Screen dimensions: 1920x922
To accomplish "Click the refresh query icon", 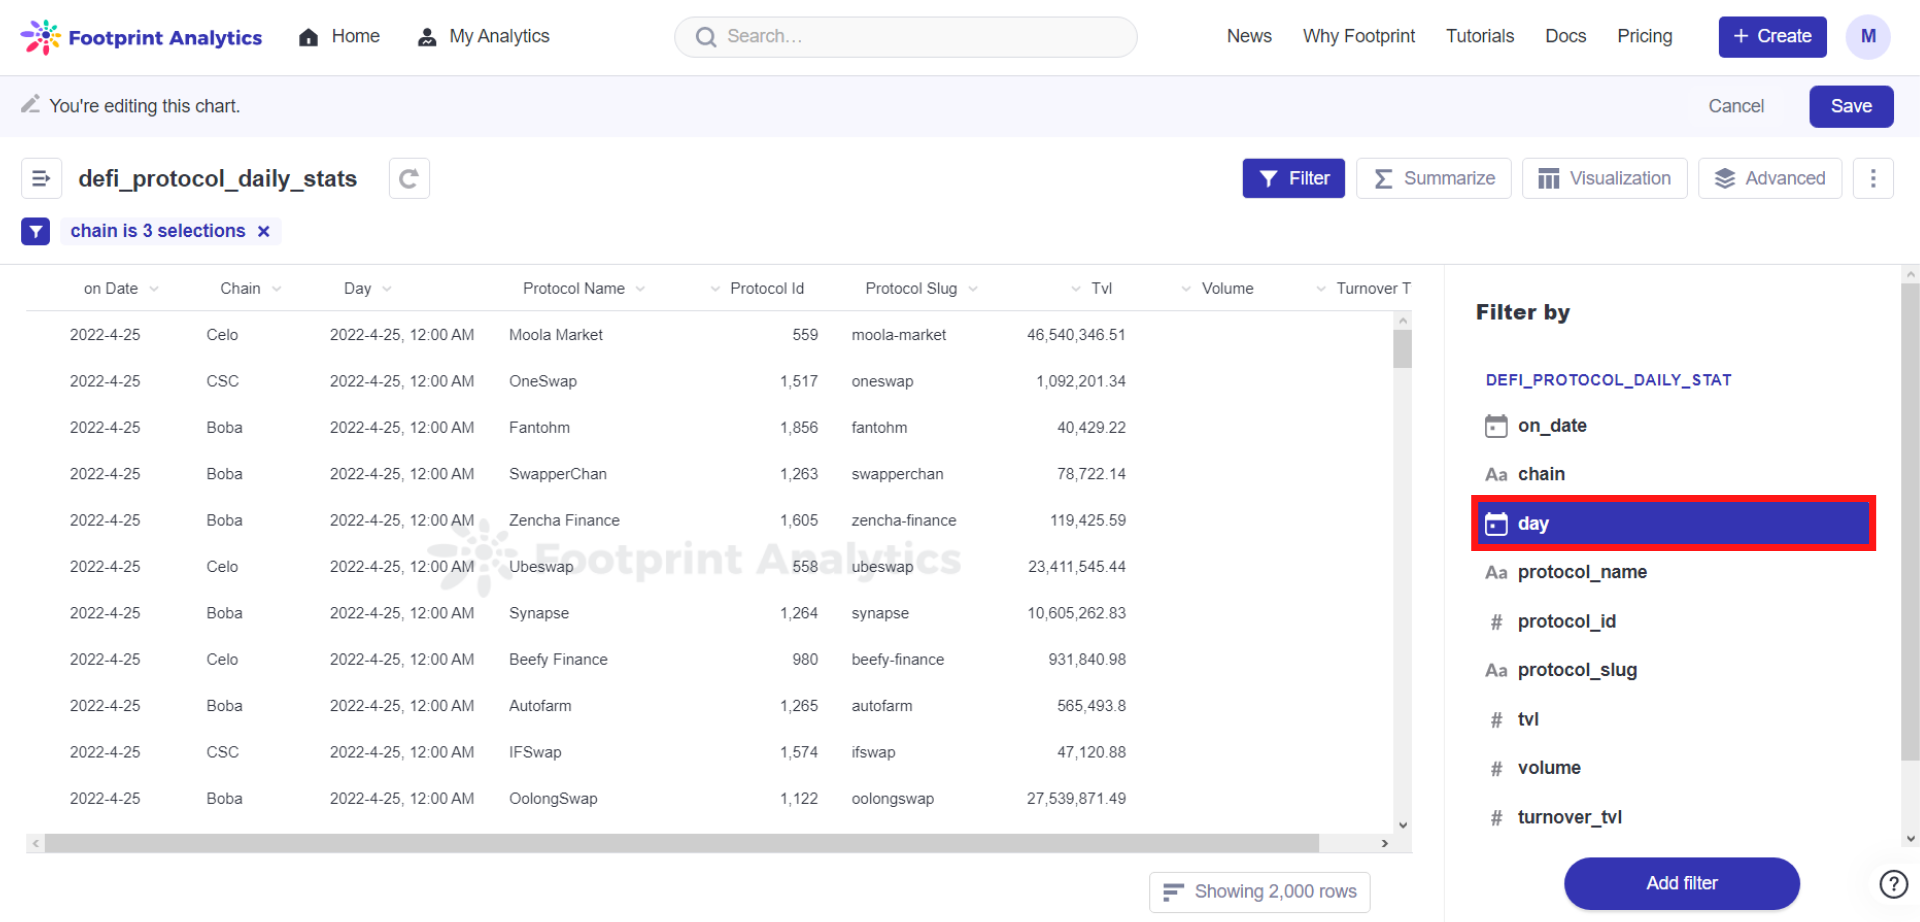I will [409, 178].
